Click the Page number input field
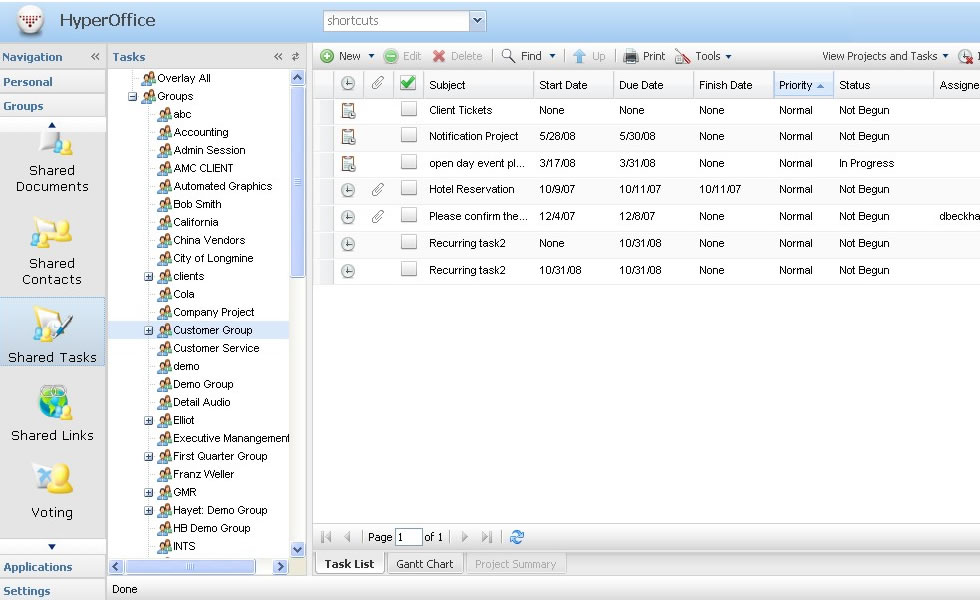The width and height of the screenshot is (980, 600). 408,537
